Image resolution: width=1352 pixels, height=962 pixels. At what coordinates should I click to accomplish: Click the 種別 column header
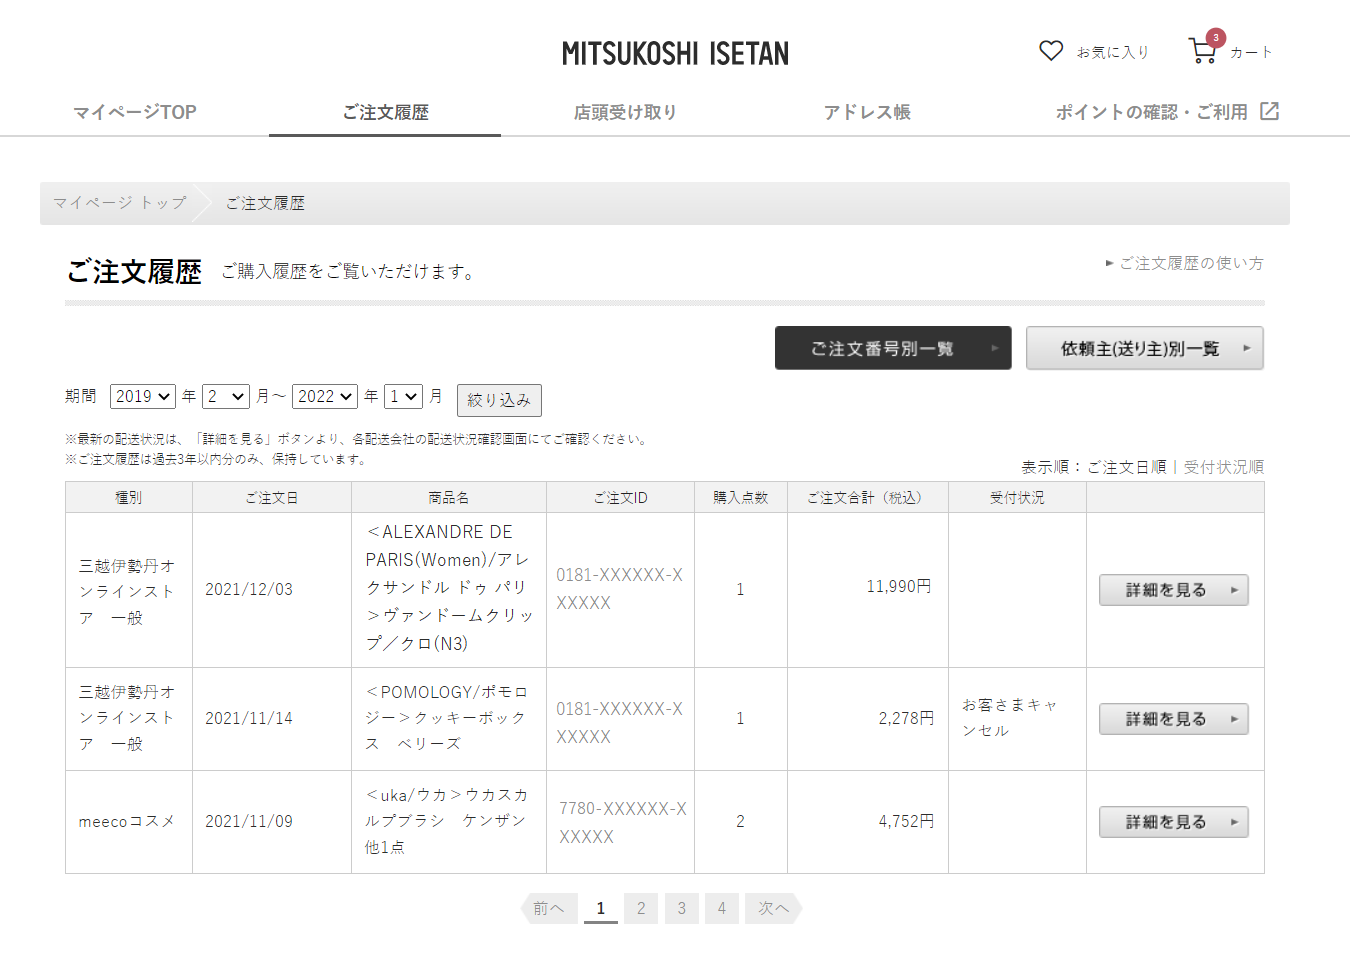129,497
